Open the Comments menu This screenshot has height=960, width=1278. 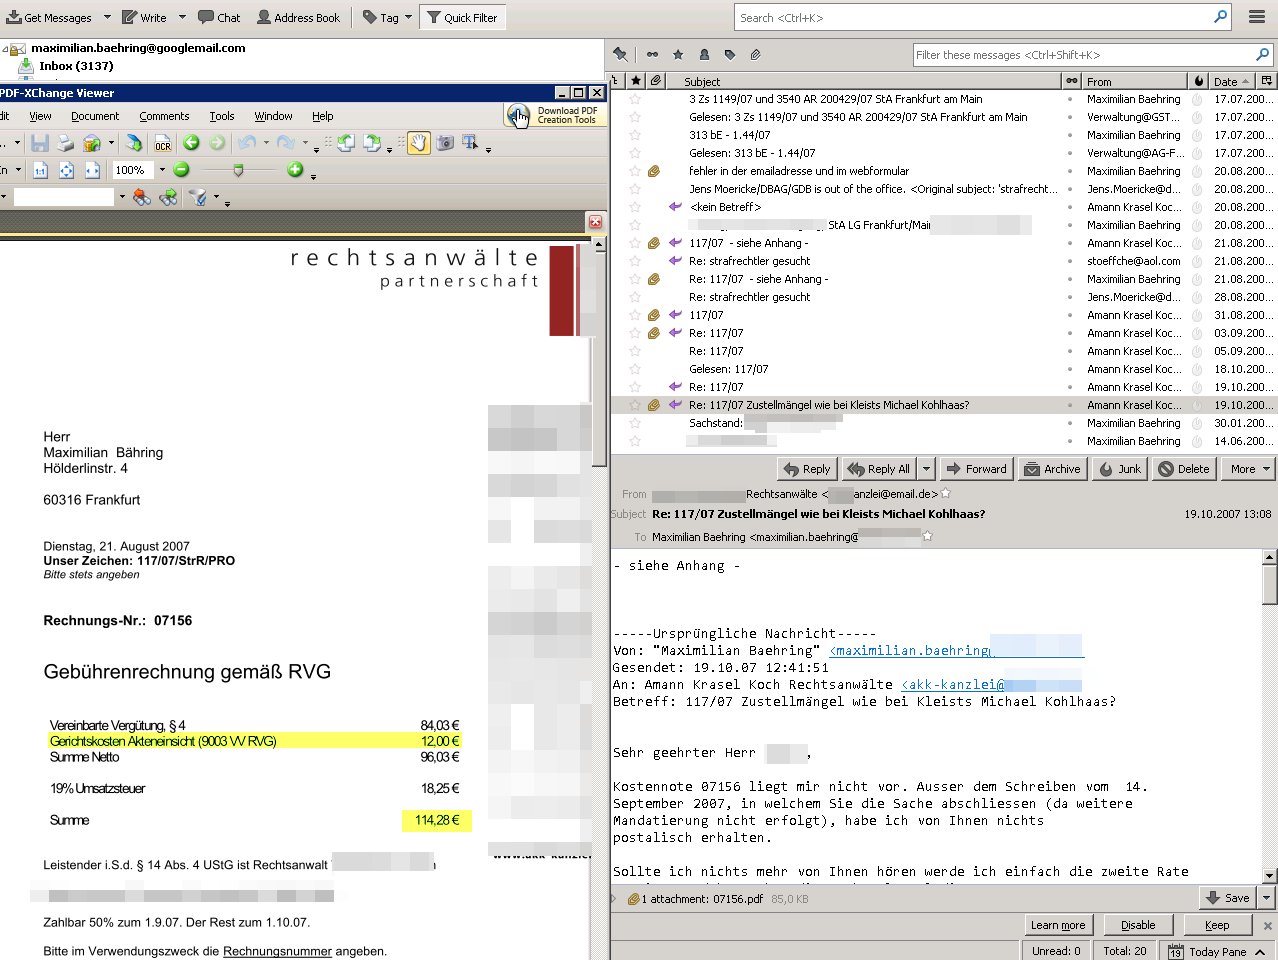pos(164,116)
